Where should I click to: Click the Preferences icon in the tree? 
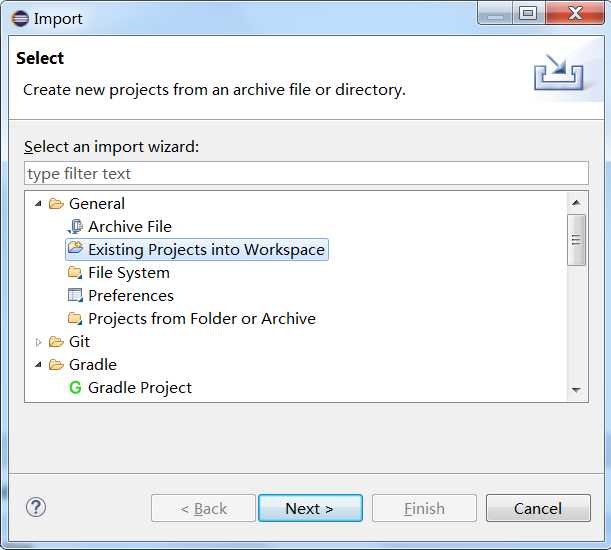pos(75,296)
